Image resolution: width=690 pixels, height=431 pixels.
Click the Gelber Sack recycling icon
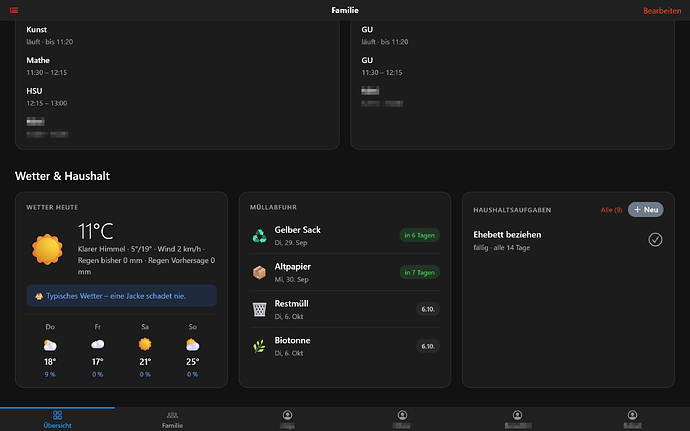coord(260,236)
